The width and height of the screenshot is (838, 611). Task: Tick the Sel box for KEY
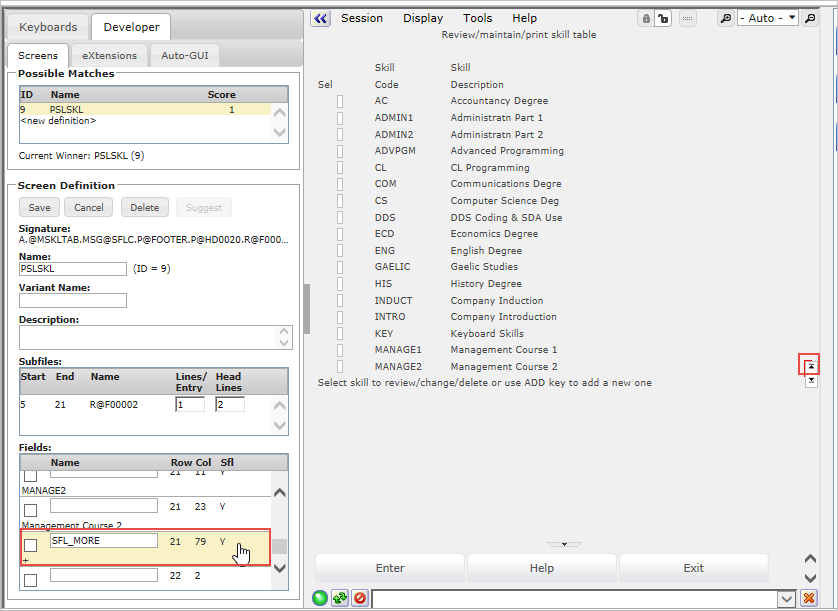point(340,334)
